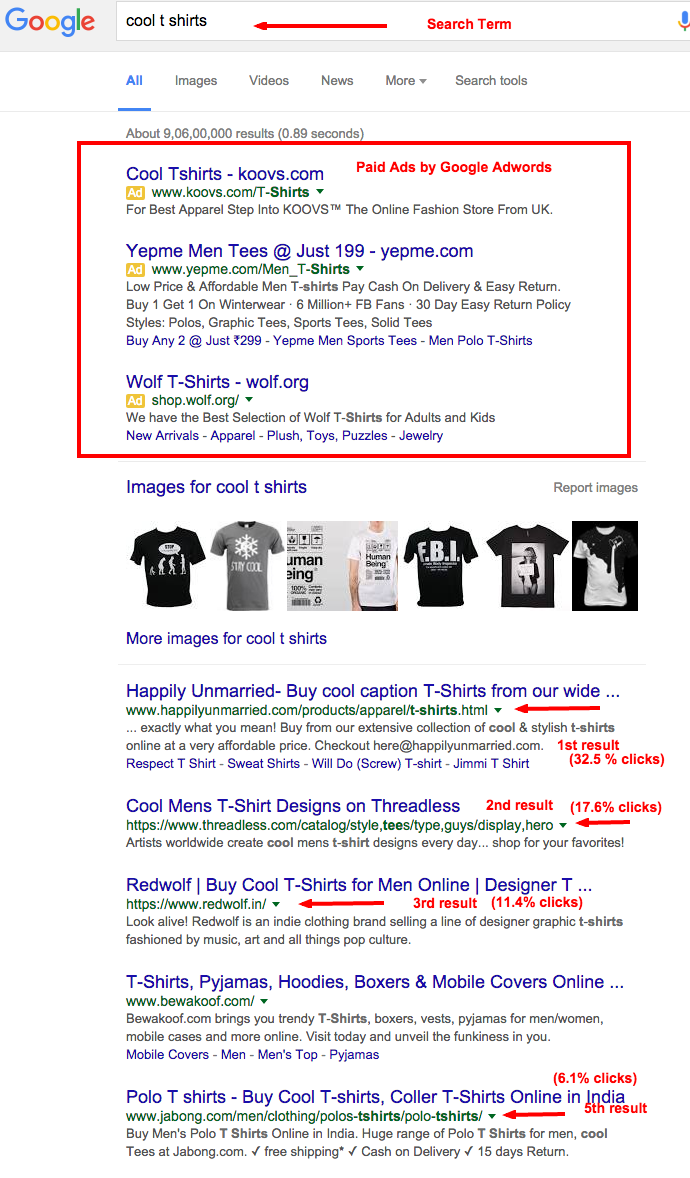Expand the koovs.com ad URL dropdown arrow
Screen dimensions: 690x1178
[x=320, y=192]
